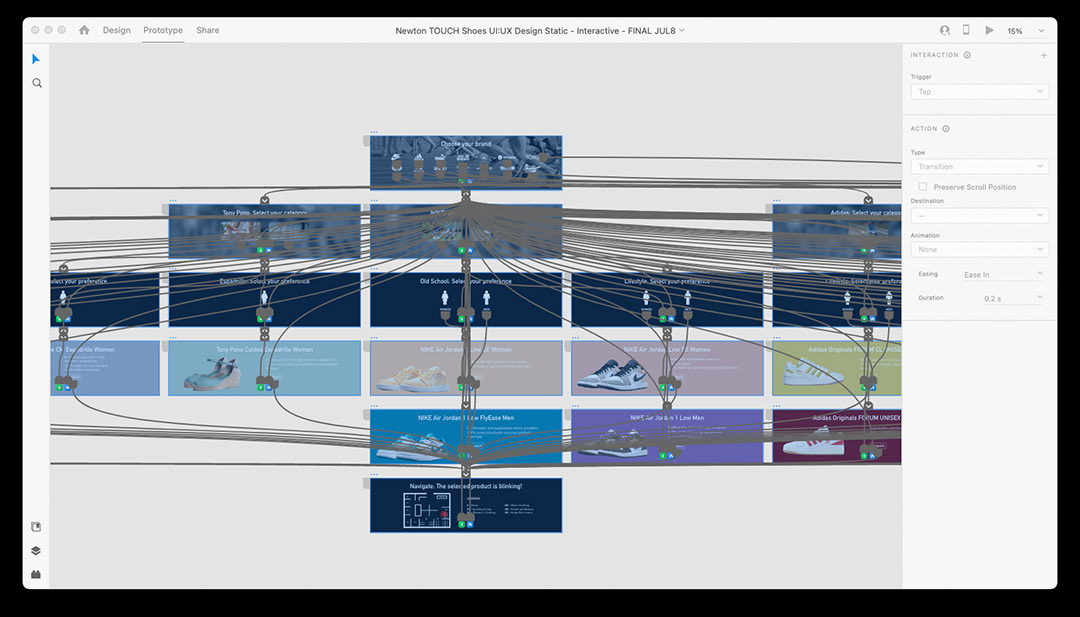Click the mobile device preview icon
Screen dimensions: 1080x617
[966, 30]
